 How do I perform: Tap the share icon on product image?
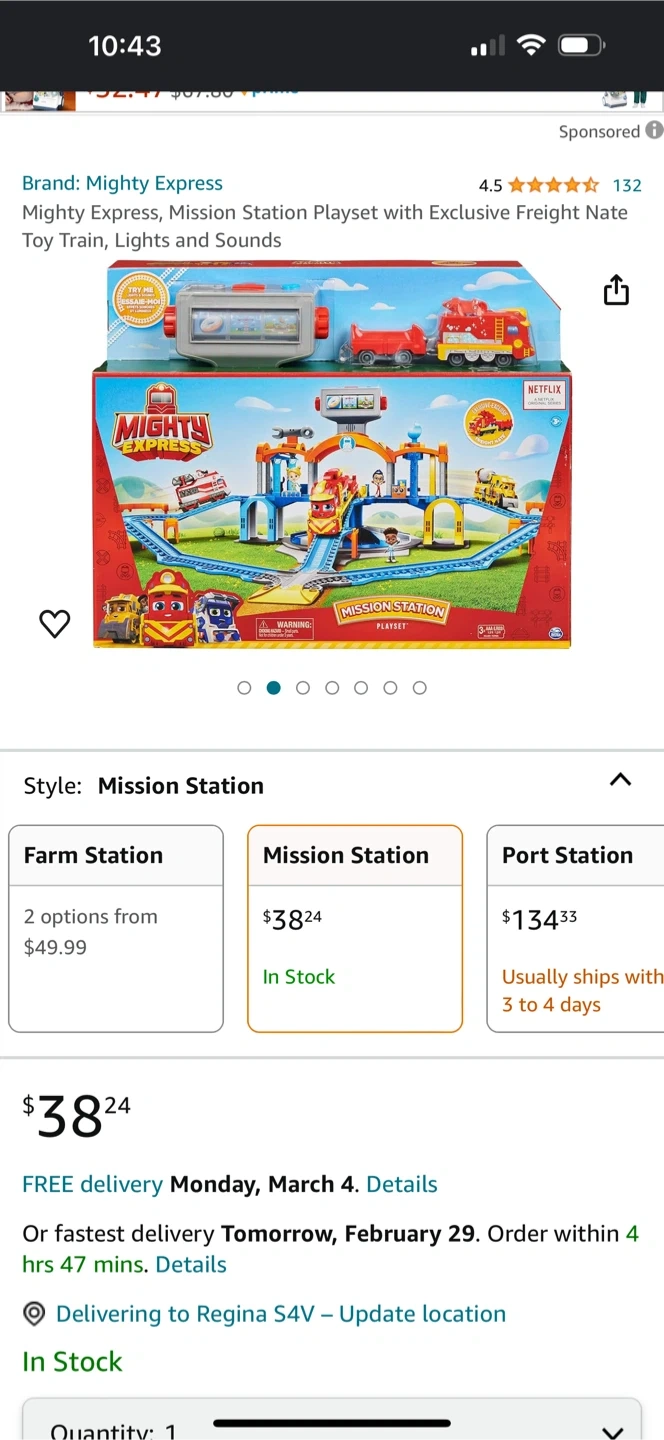tap(616, 290)
